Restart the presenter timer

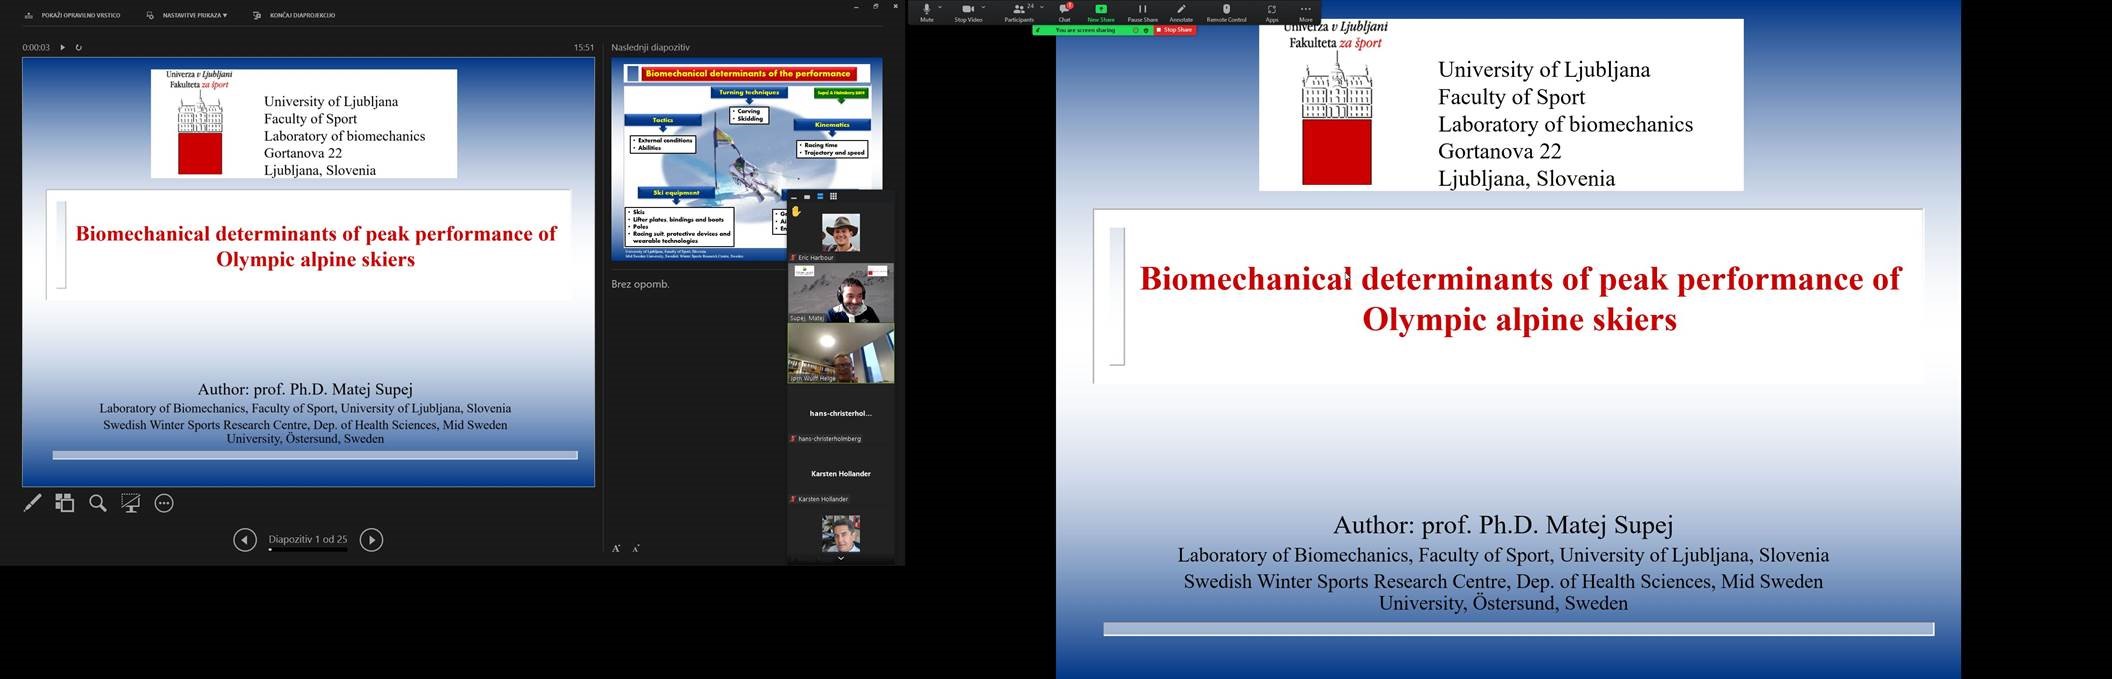coord(78,47)
